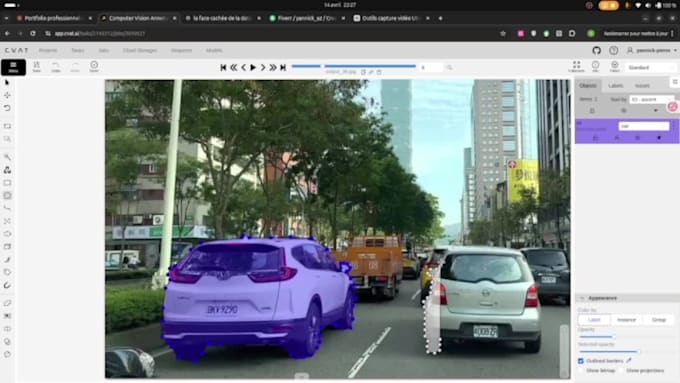Open the user account dropdown
The width and height of the screenshot is (680, 383).
(652, 51)
